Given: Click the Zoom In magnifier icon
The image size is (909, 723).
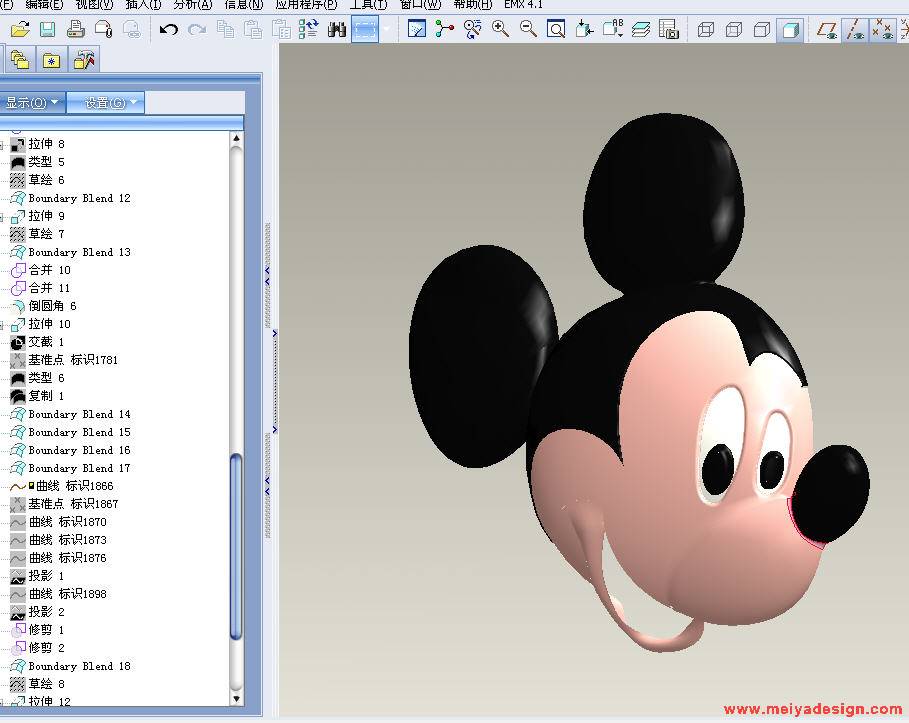Looking at the screenshot, I should click(500, 30).
